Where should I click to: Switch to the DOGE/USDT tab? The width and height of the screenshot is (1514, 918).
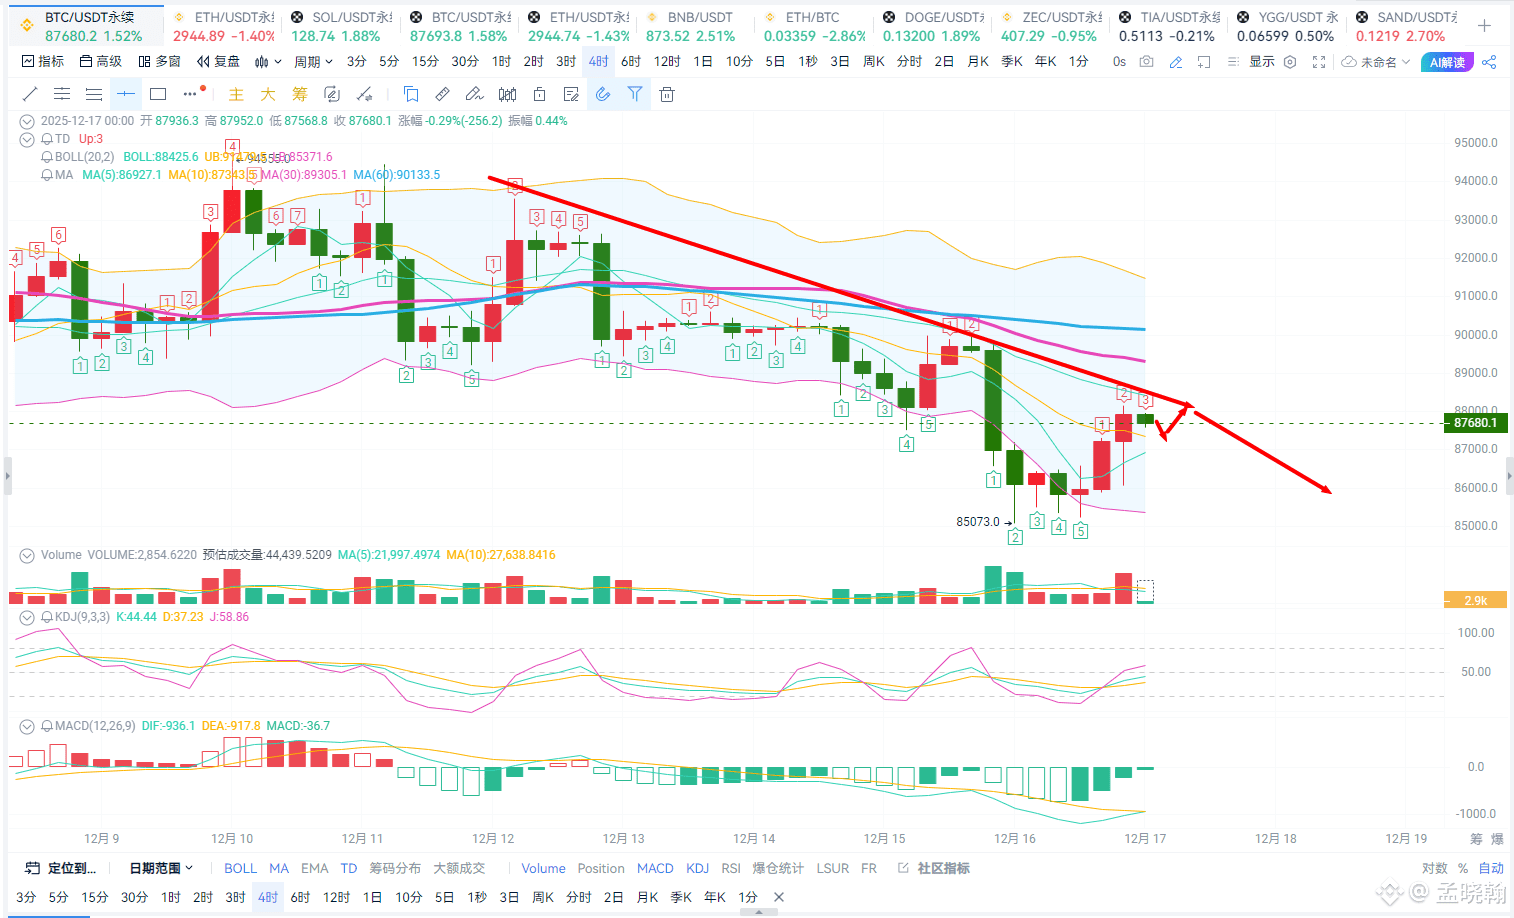pyautogui.click(x=931, y=27)
